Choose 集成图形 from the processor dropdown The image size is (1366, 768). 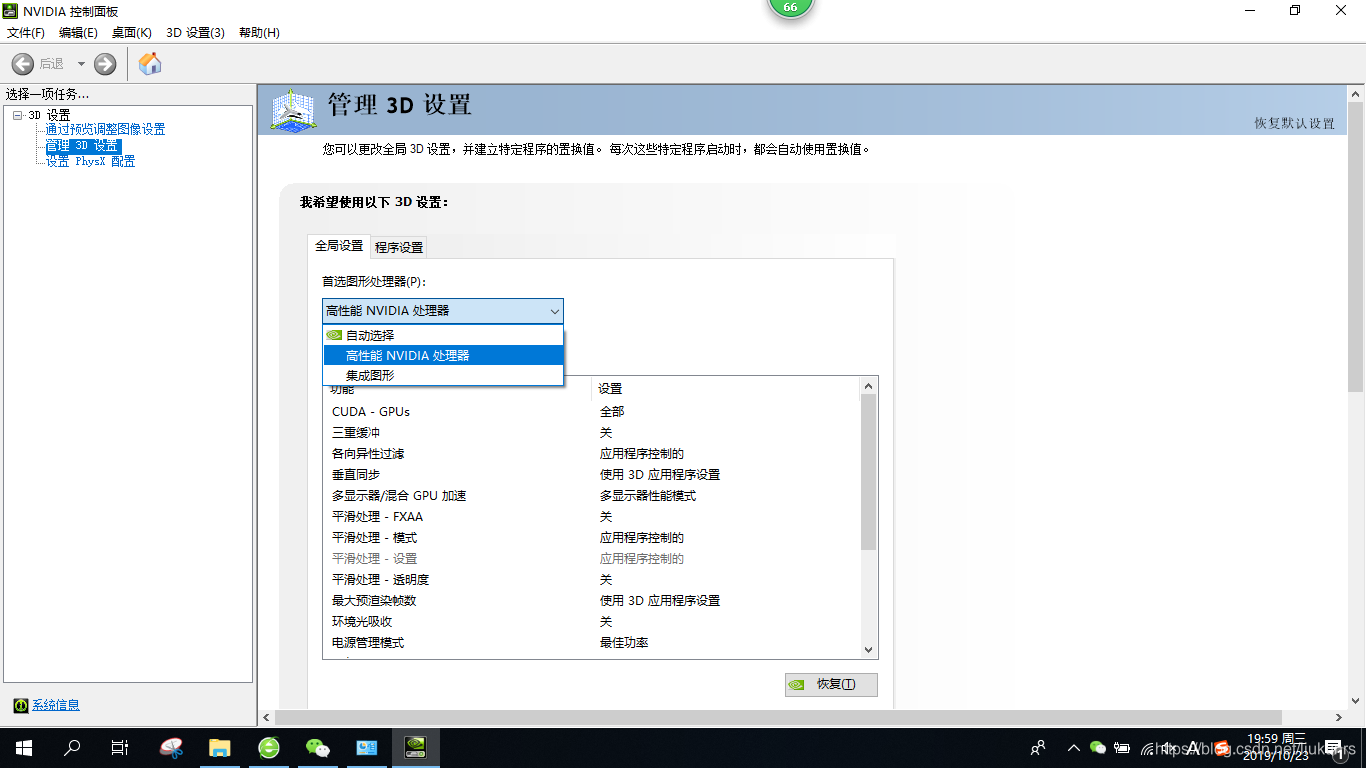[443, 376]
